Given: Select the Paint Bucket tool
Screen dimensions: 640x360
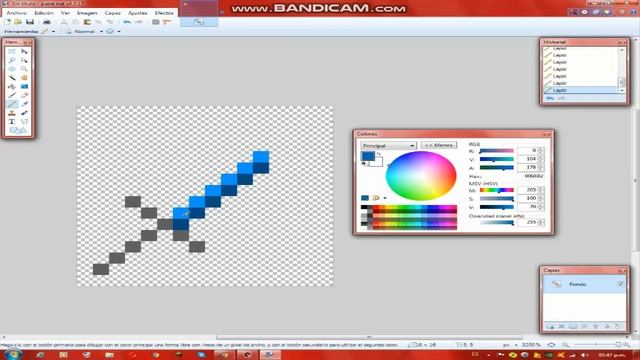Looking at the screenshot, I should (12, 86).
